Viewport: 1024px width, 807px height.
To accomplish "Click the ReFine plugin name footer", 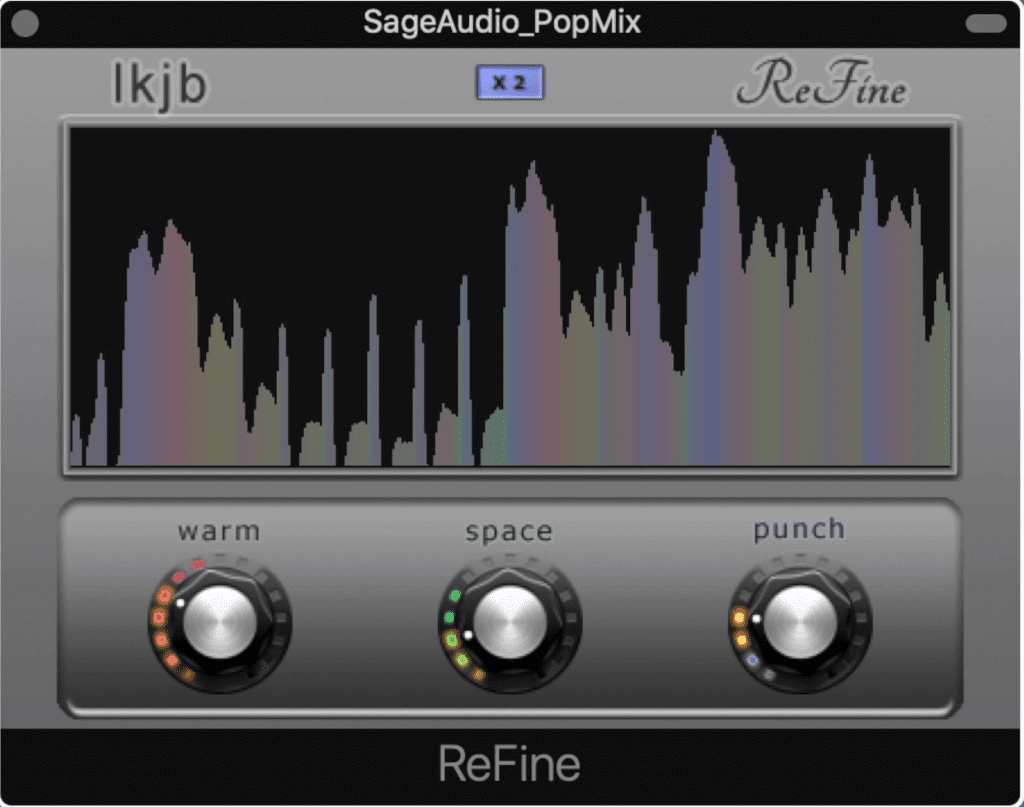I will click(x=509, y=763).
